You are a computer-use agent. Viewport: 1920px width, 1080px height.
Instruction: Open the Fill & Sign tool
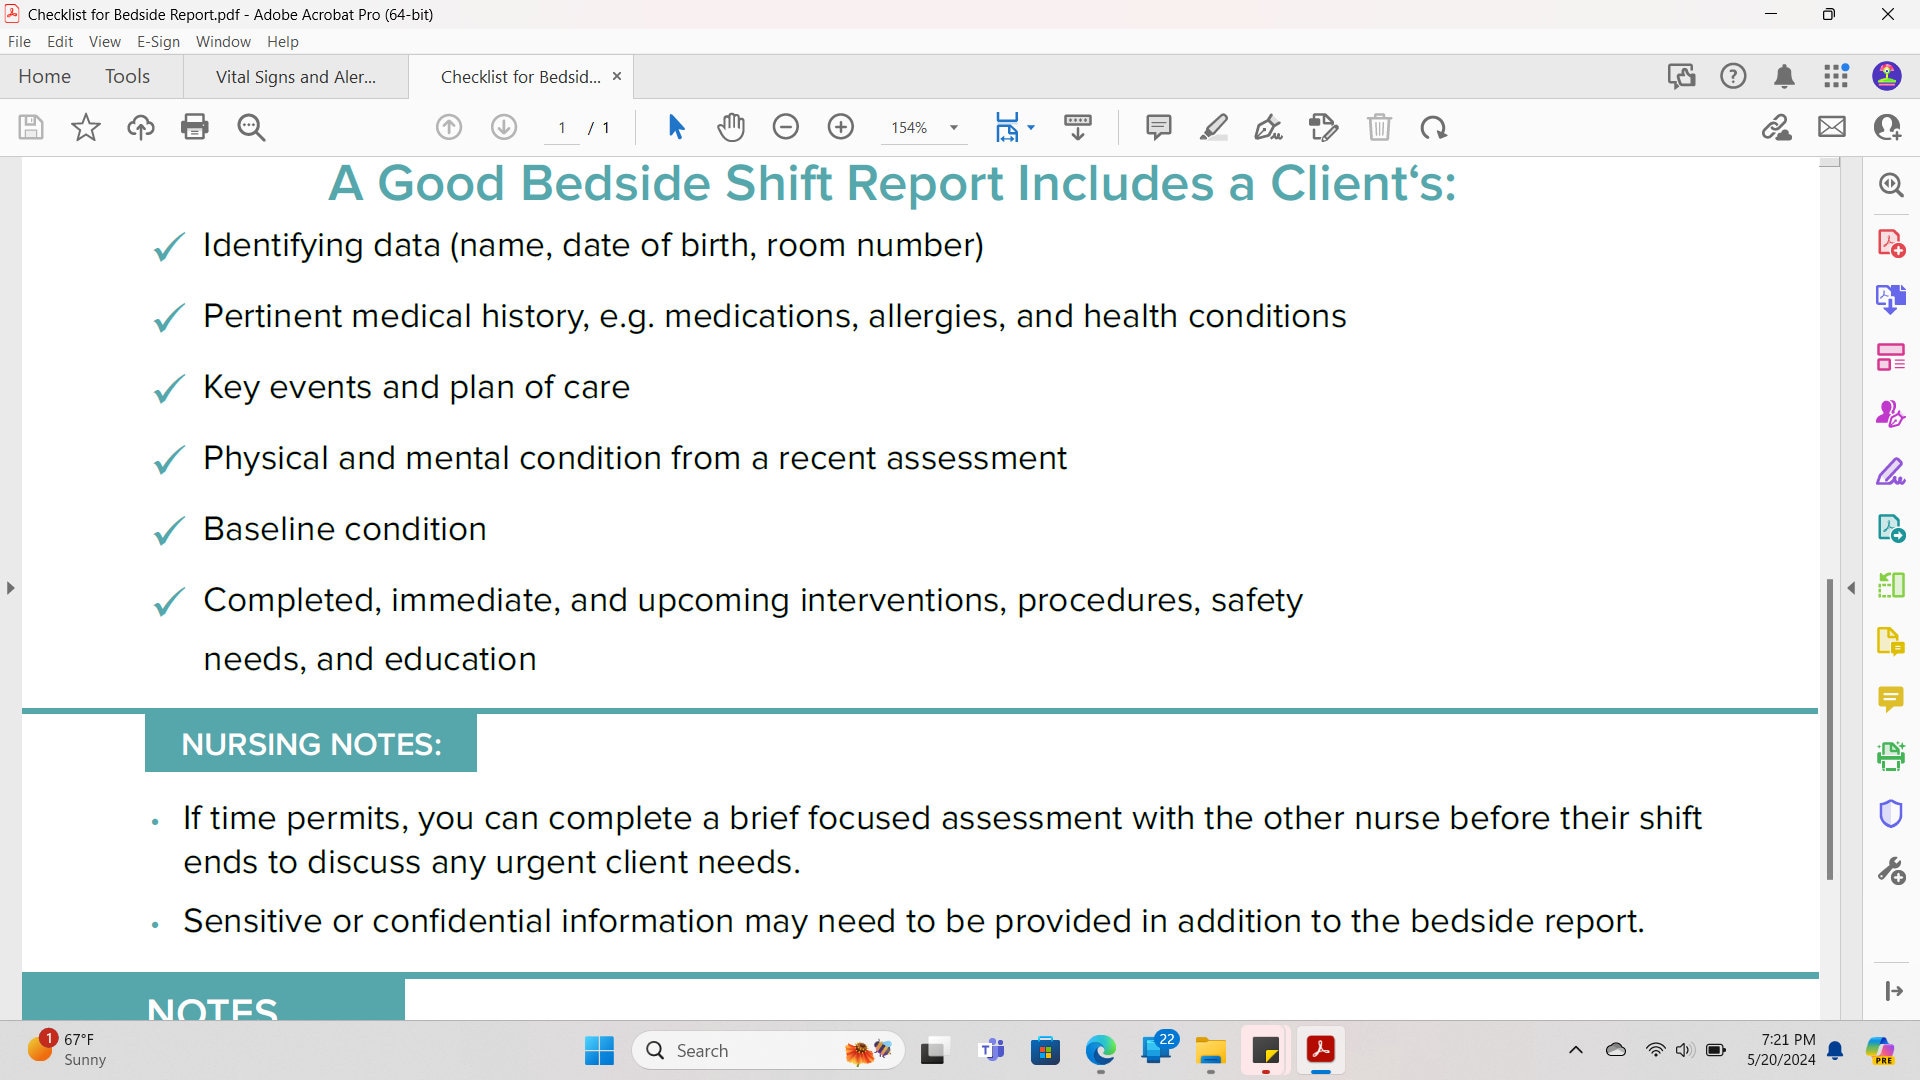1268,127
